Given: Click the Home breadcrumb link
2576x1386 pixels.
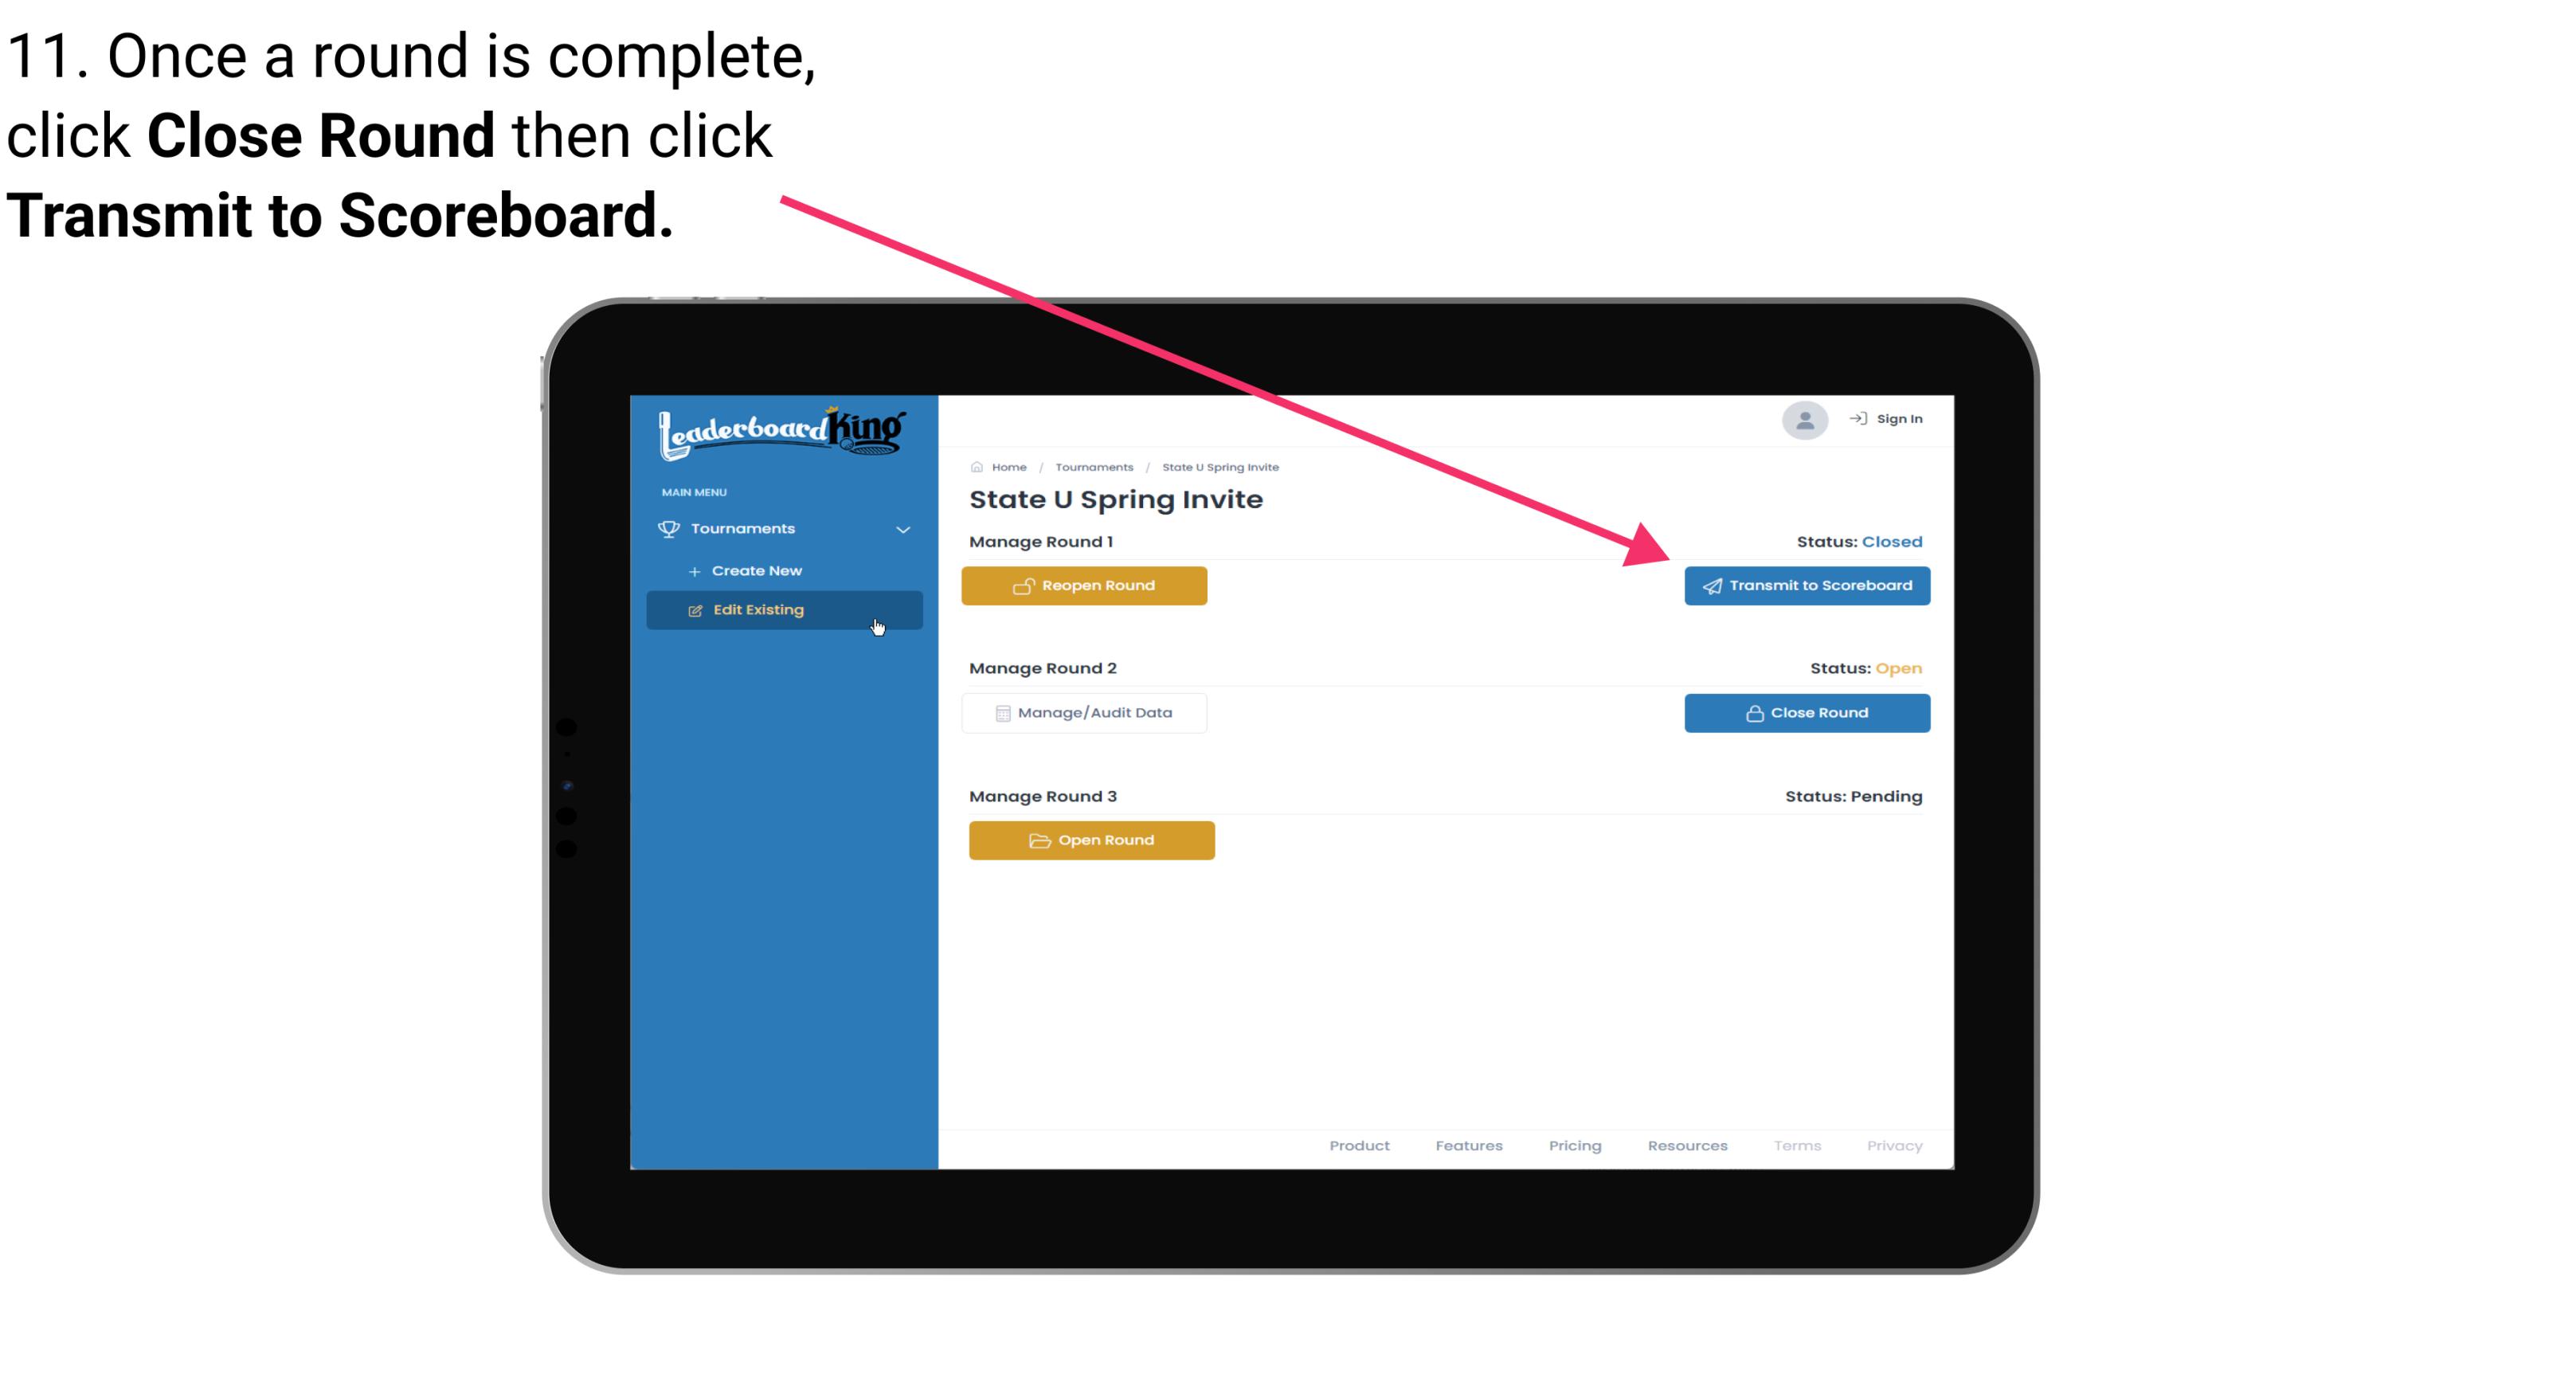Looking at the screenshot, I should pos(1007,466).
